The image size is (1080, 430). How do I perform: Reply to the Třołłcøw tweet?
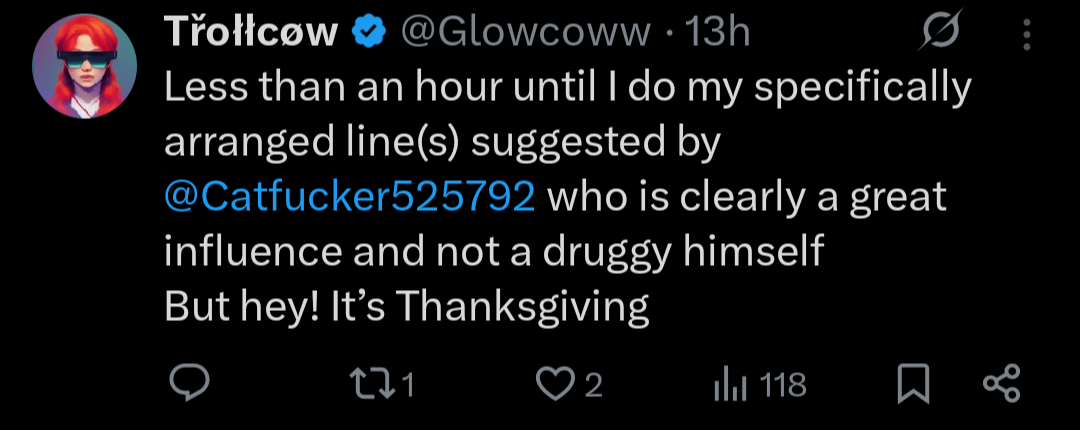point(187,384)
